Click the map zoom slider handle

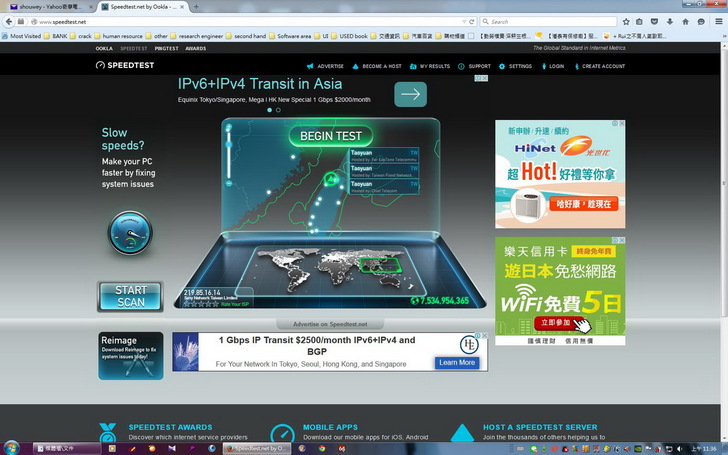pyautogui.click(x=229, y=144)
